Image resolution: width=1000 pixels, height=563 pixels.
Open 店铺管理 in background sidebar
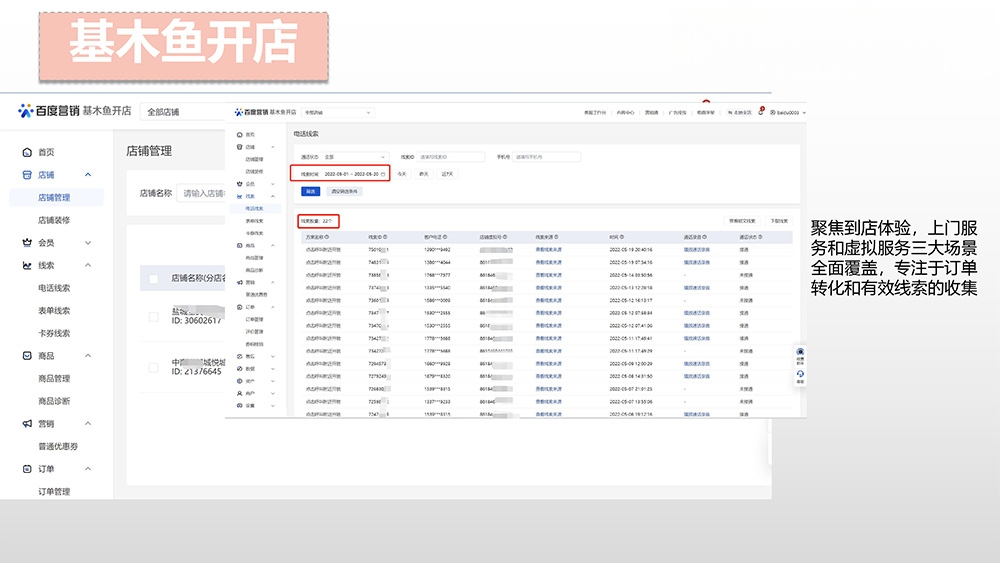[x=54, y=198]
